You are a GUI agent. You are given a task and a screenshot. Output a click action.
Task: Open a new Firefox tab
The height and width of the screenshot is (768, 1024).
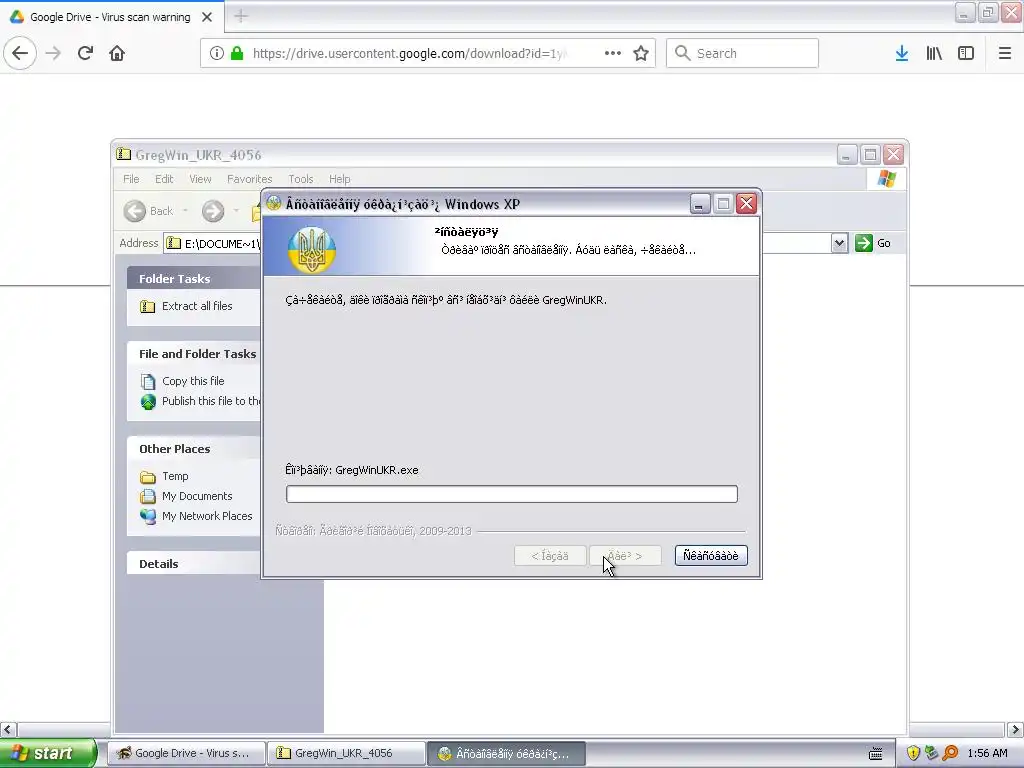[x=241, y=16]
